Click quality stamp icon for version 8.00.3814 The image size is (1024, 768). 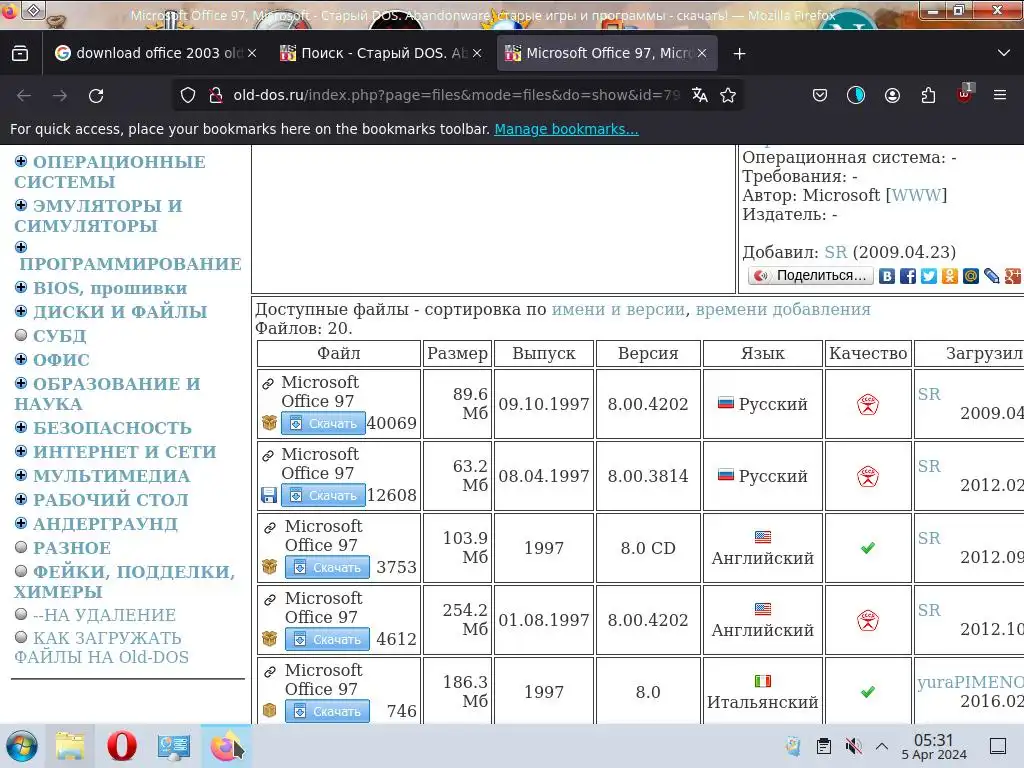(x=867, y=476)
